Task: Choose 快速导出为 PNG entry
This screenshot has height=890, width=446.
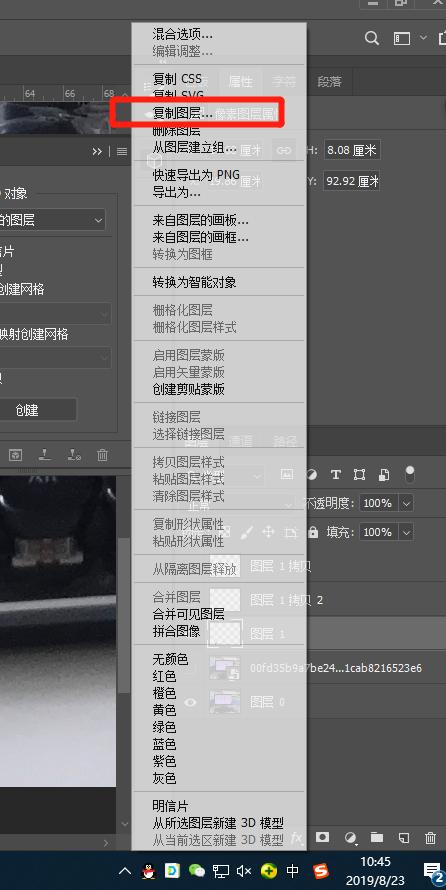Action: pos(196,174)
